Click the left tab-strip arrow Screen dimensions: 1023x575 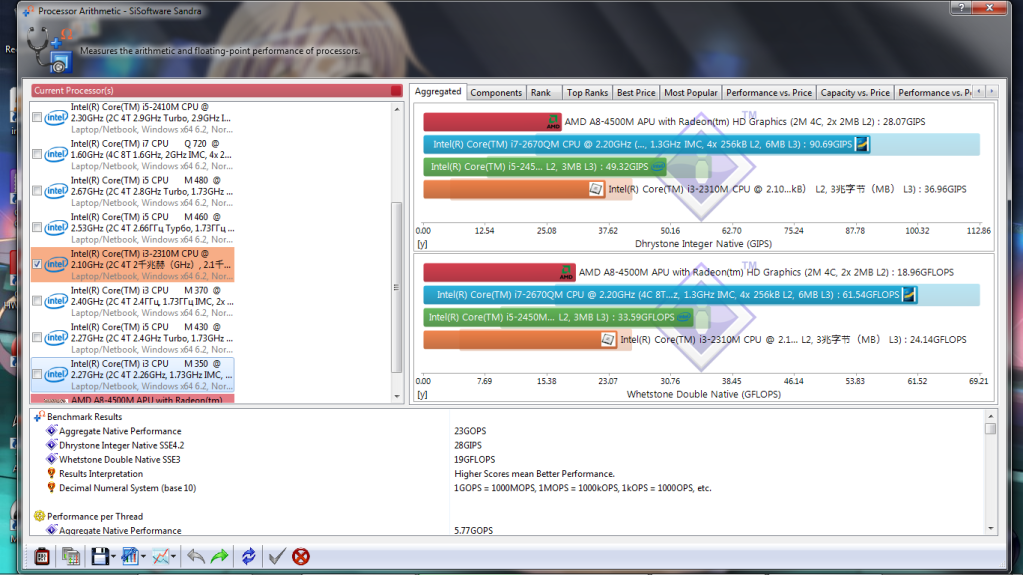click(979, 92)
